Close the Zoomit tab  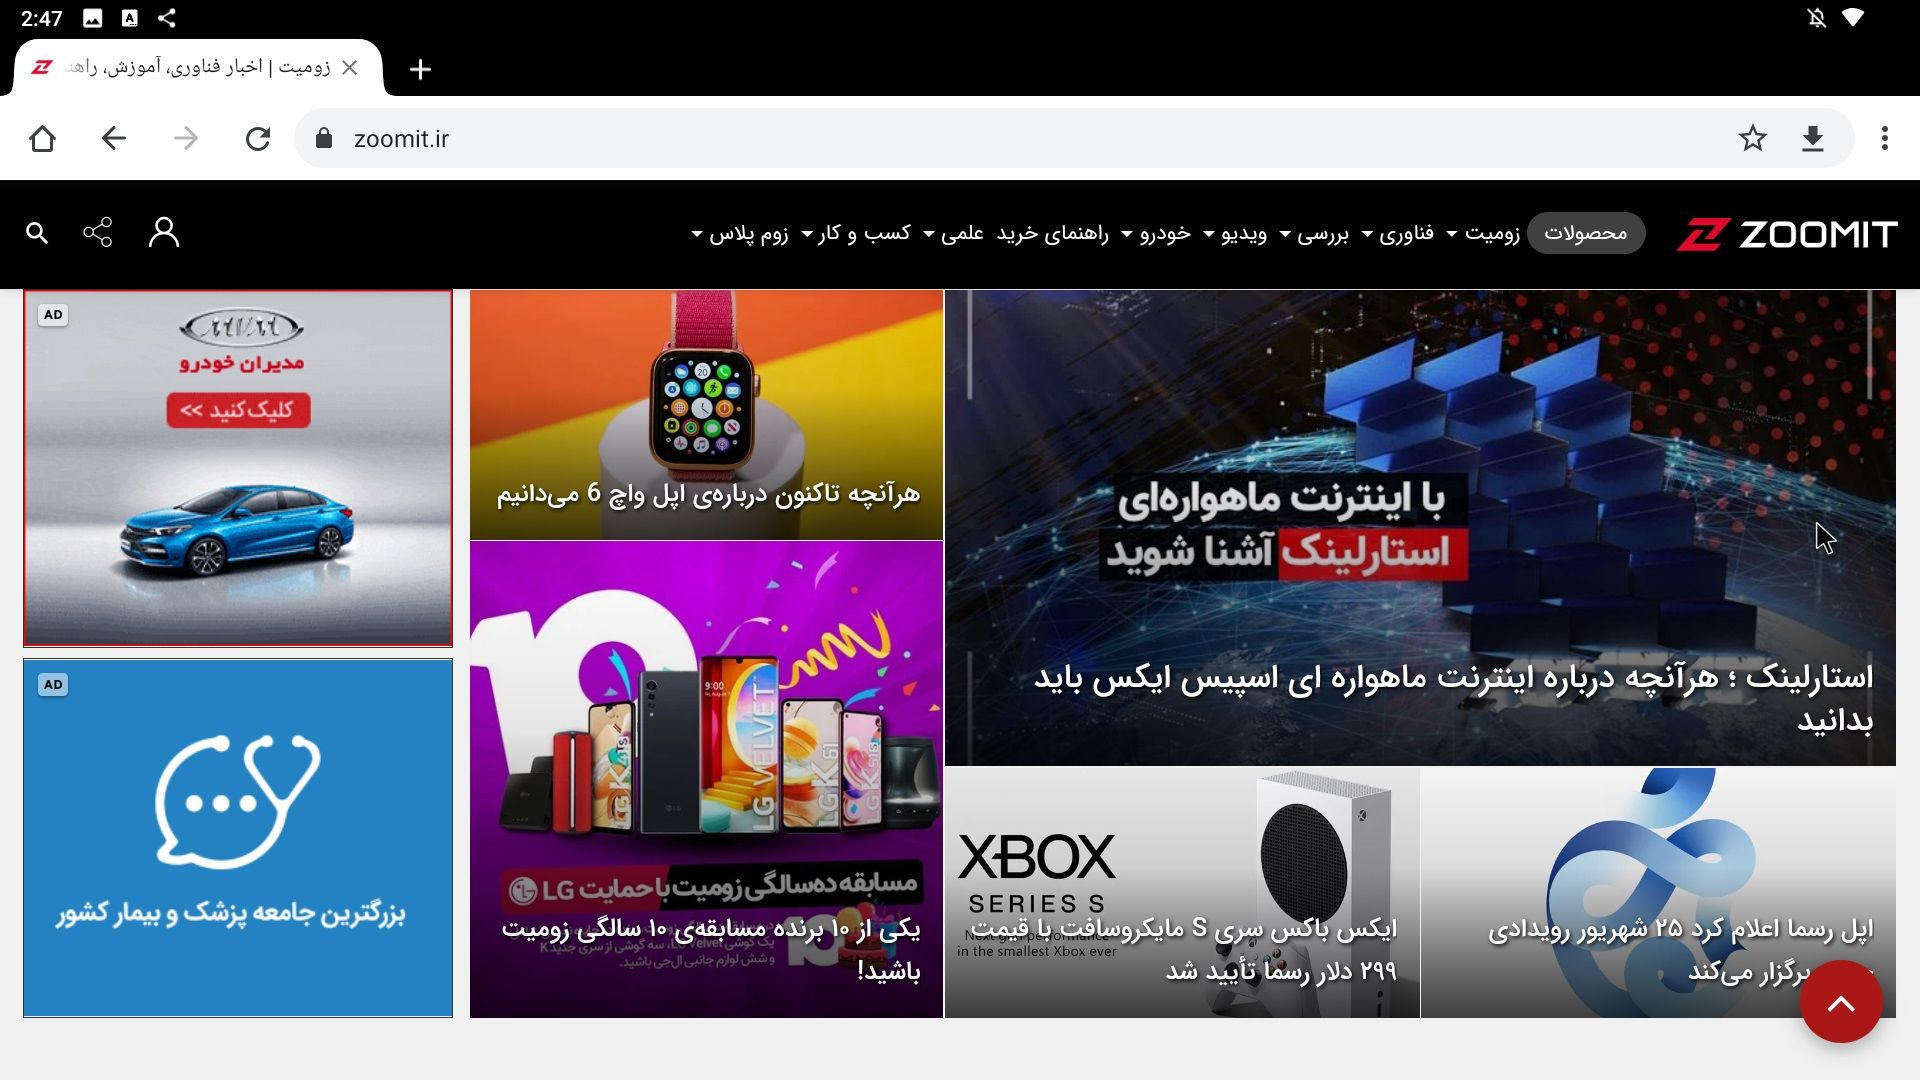click(349, 67)
